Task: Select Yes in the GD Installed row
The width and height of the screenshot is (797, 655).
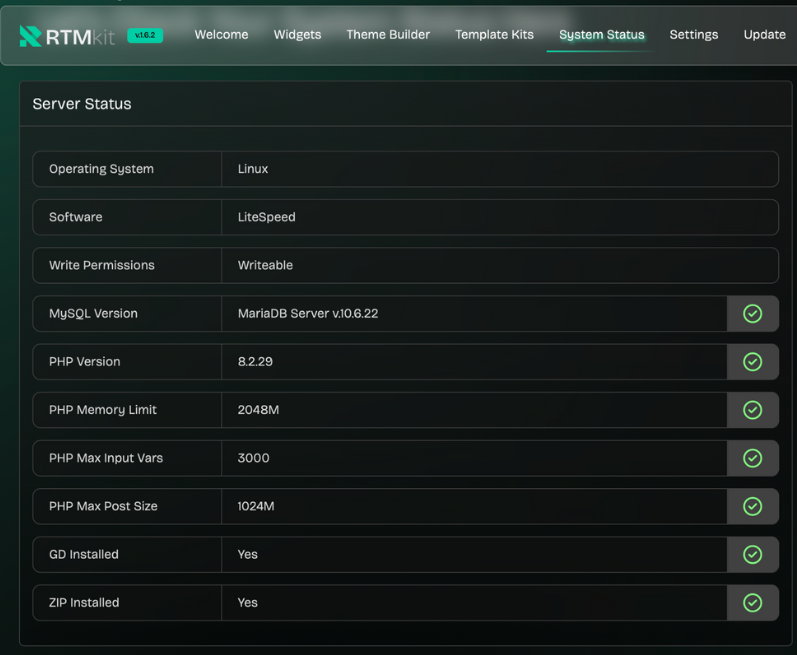Action: [x=248, y=554]
